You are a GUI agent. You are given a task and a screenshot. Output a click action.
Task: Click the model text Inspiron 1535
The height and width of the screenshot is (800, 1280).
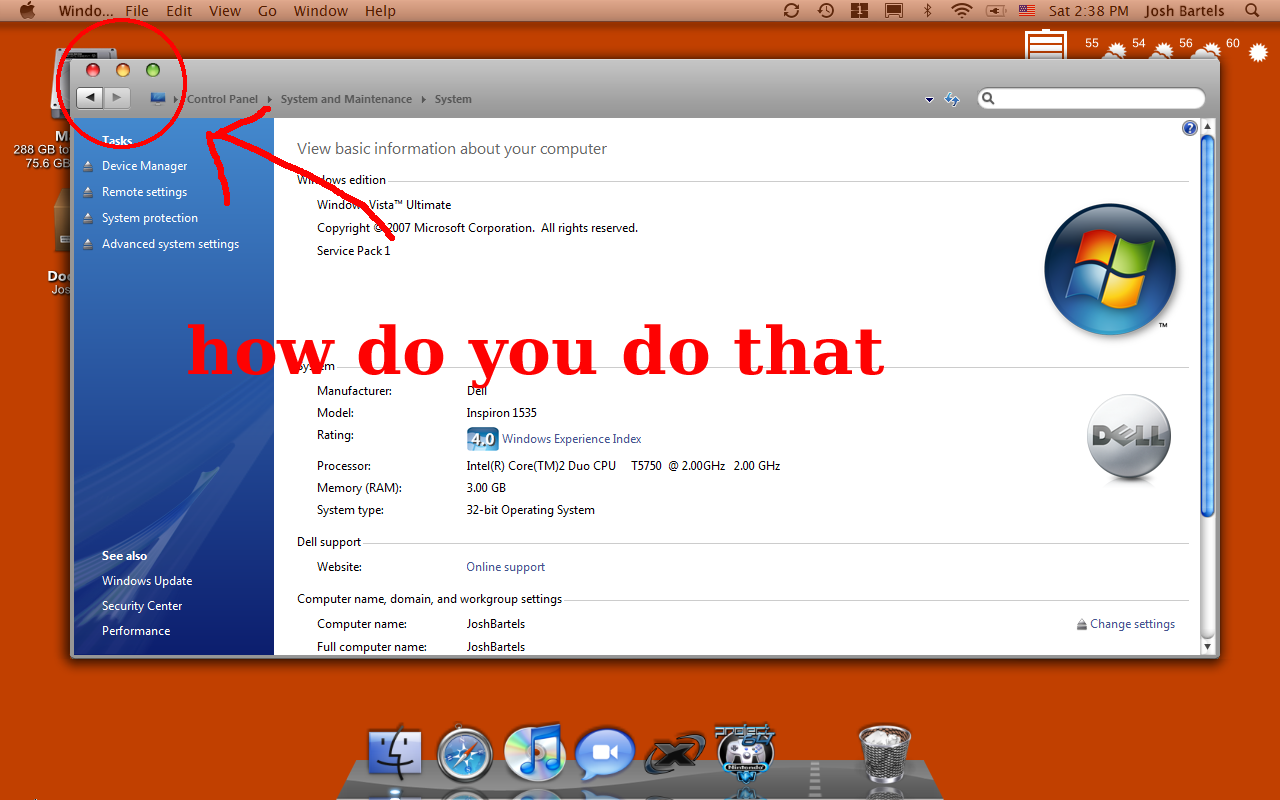(x=501, y=413)
